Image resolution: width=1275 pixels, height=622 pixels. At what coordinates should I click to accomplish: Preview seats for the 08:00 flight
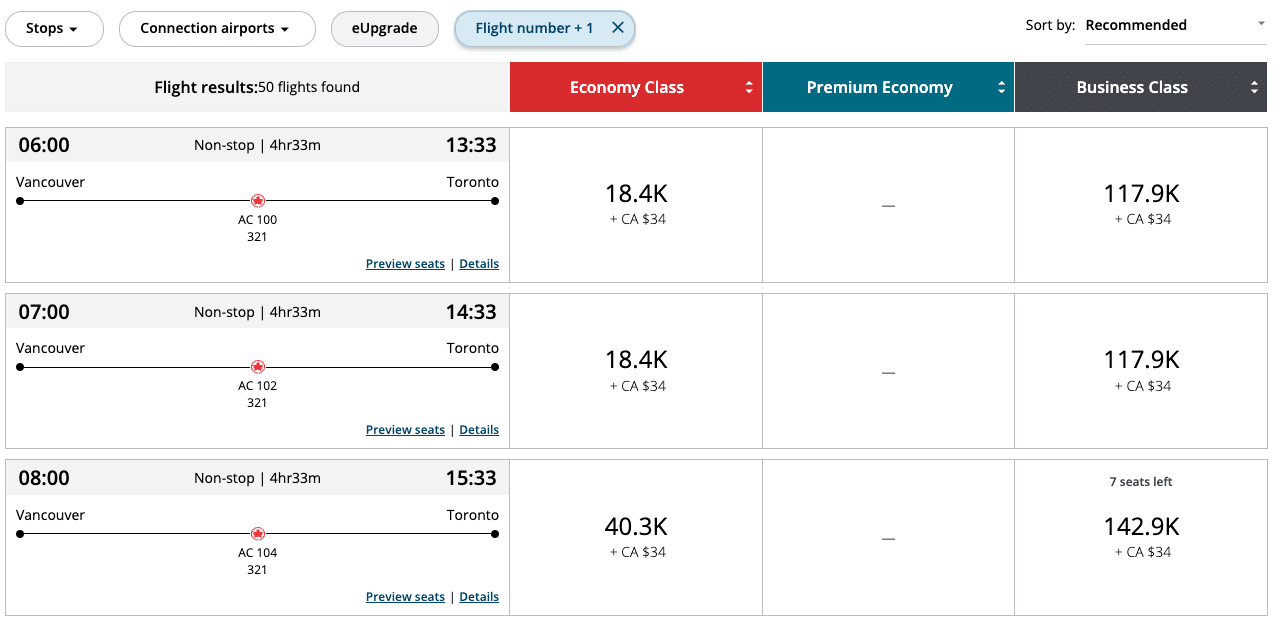[405, 597]
